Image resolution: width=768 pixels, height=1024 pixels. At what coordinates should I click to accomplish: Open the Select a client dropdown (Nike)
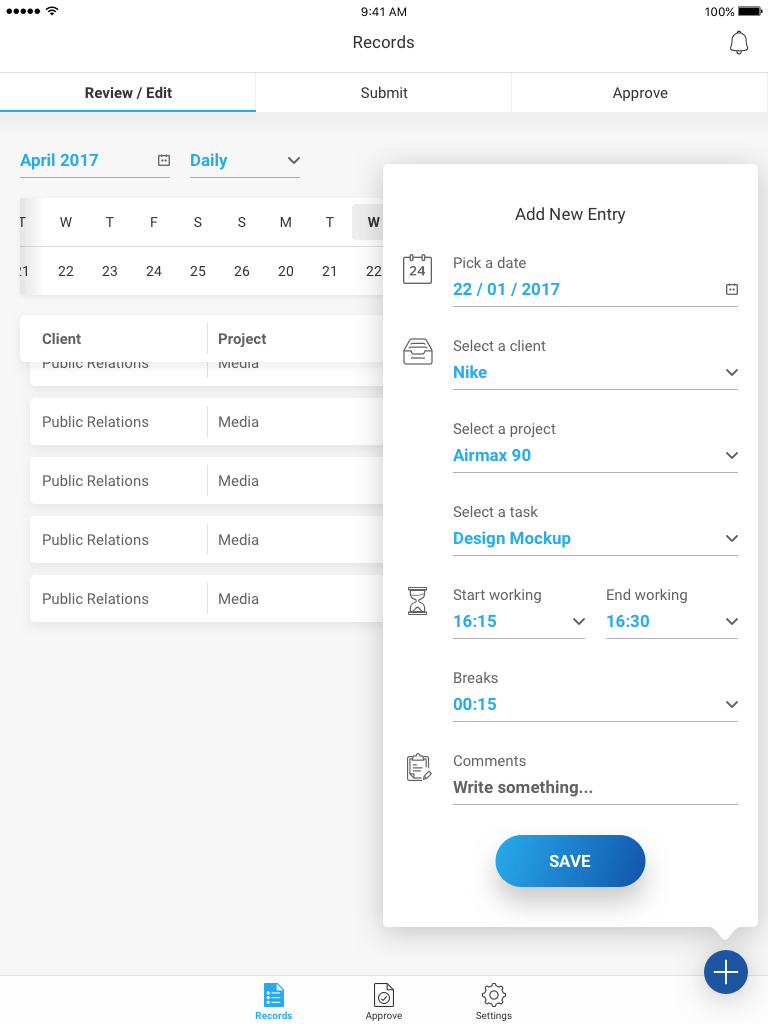point(595,372)
